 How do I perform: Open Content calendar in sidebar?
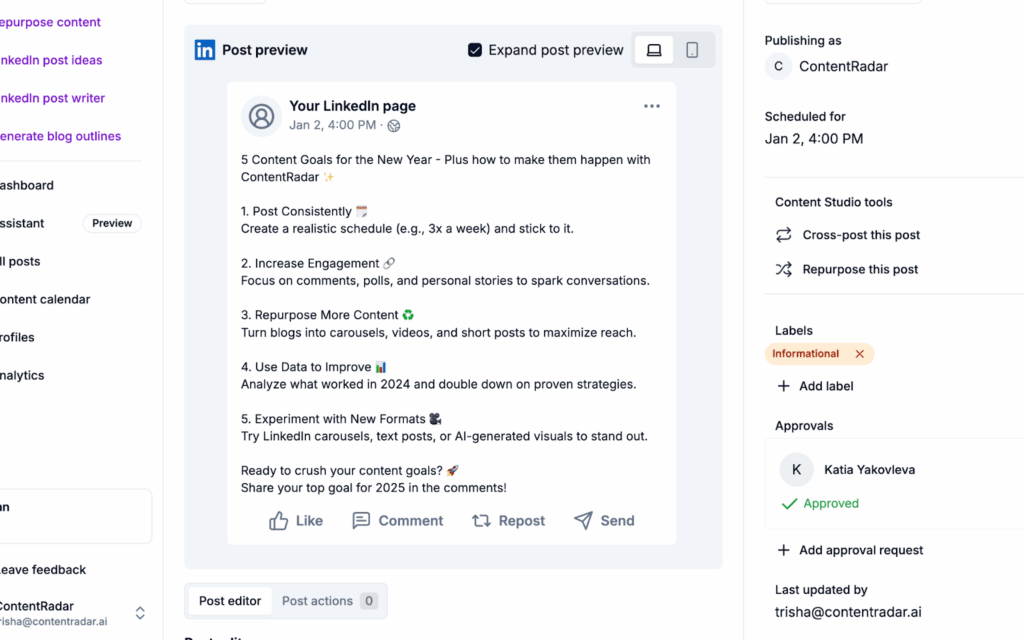pyautogui.click(x=45, y=299)
